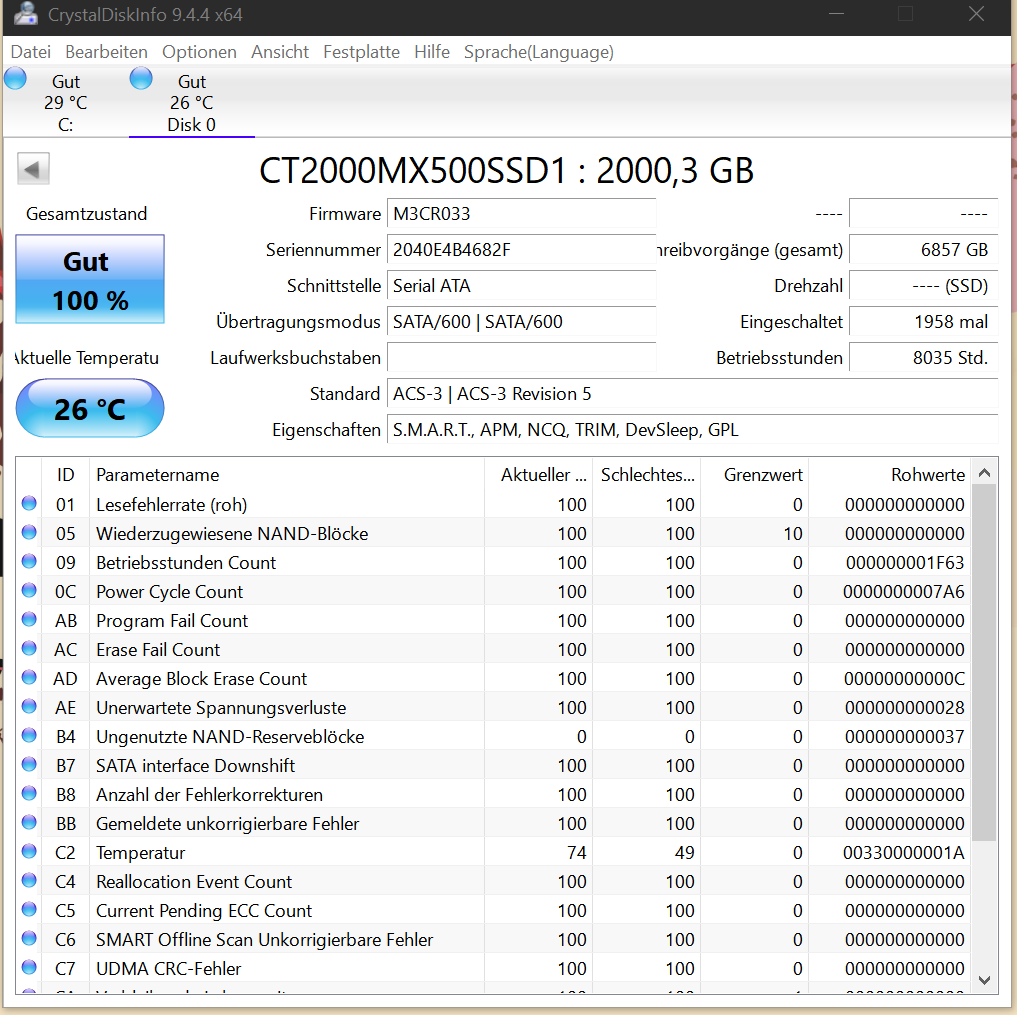This screenshot has width=1017, height=1015.
Task: Click status icon of Program Fail Count row
Action: coord(29,619)
